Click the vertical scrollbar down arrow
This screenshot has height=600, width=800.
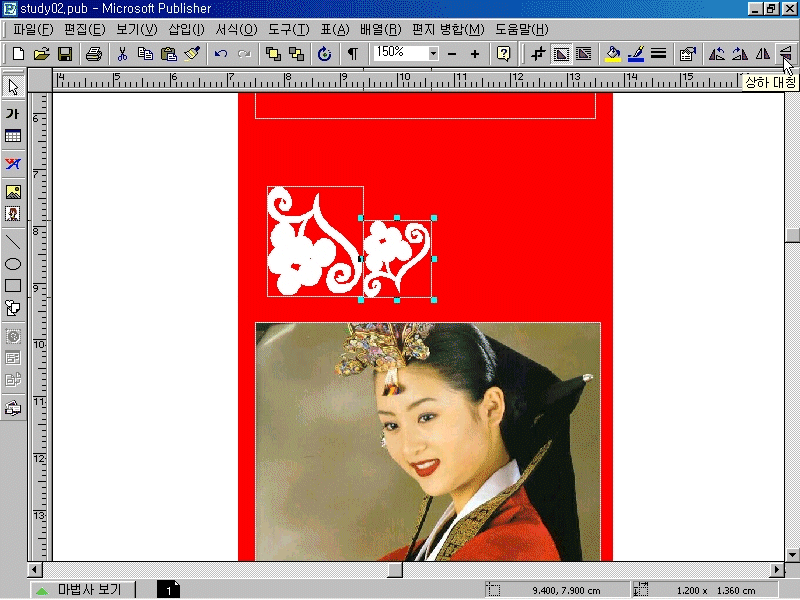[792, 554]
